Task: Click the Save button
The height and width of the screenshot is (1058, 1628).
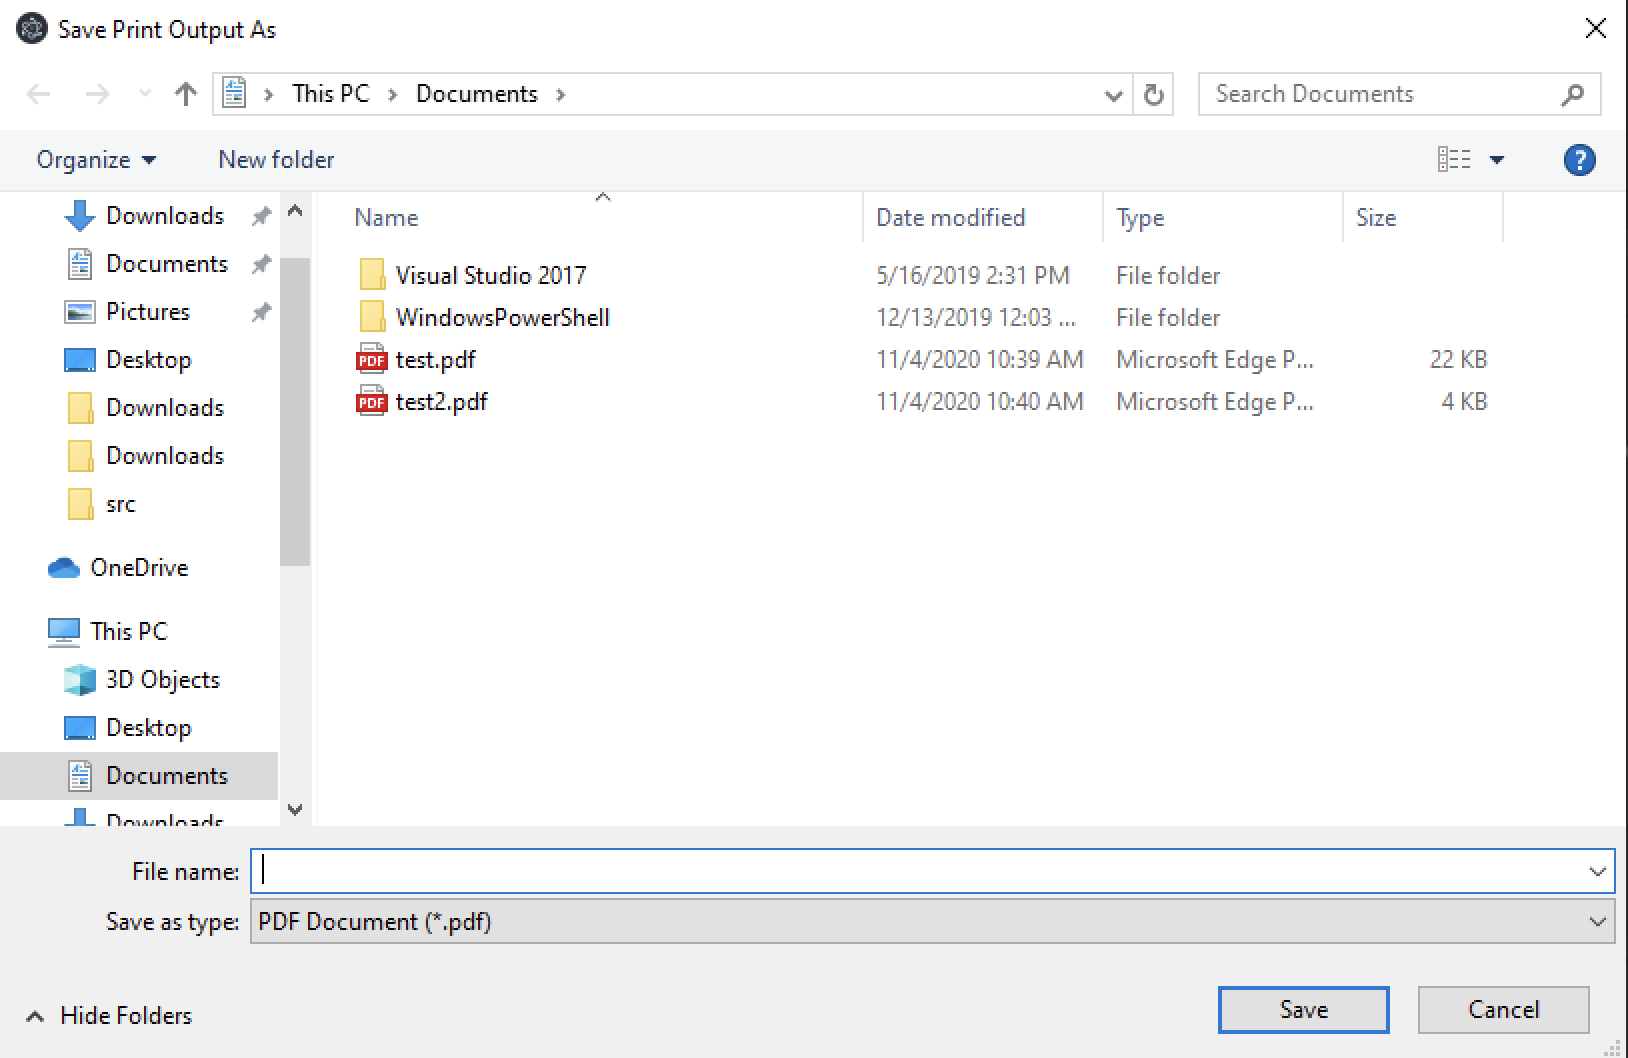Action: tap(1302, 1009)
